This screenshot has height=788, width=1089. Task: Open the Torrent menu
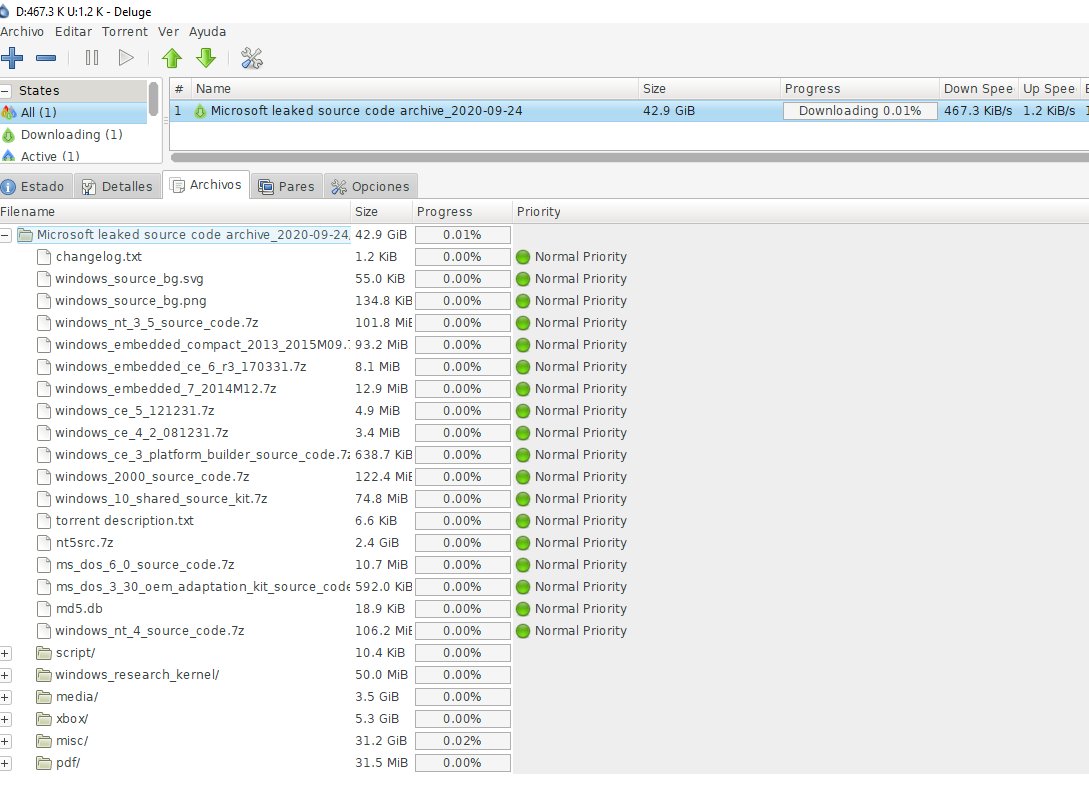[x=124, y=31]
